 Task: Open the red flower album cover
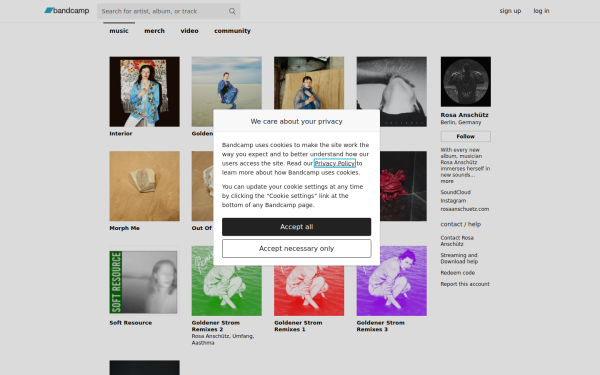(x=403, y=186)
